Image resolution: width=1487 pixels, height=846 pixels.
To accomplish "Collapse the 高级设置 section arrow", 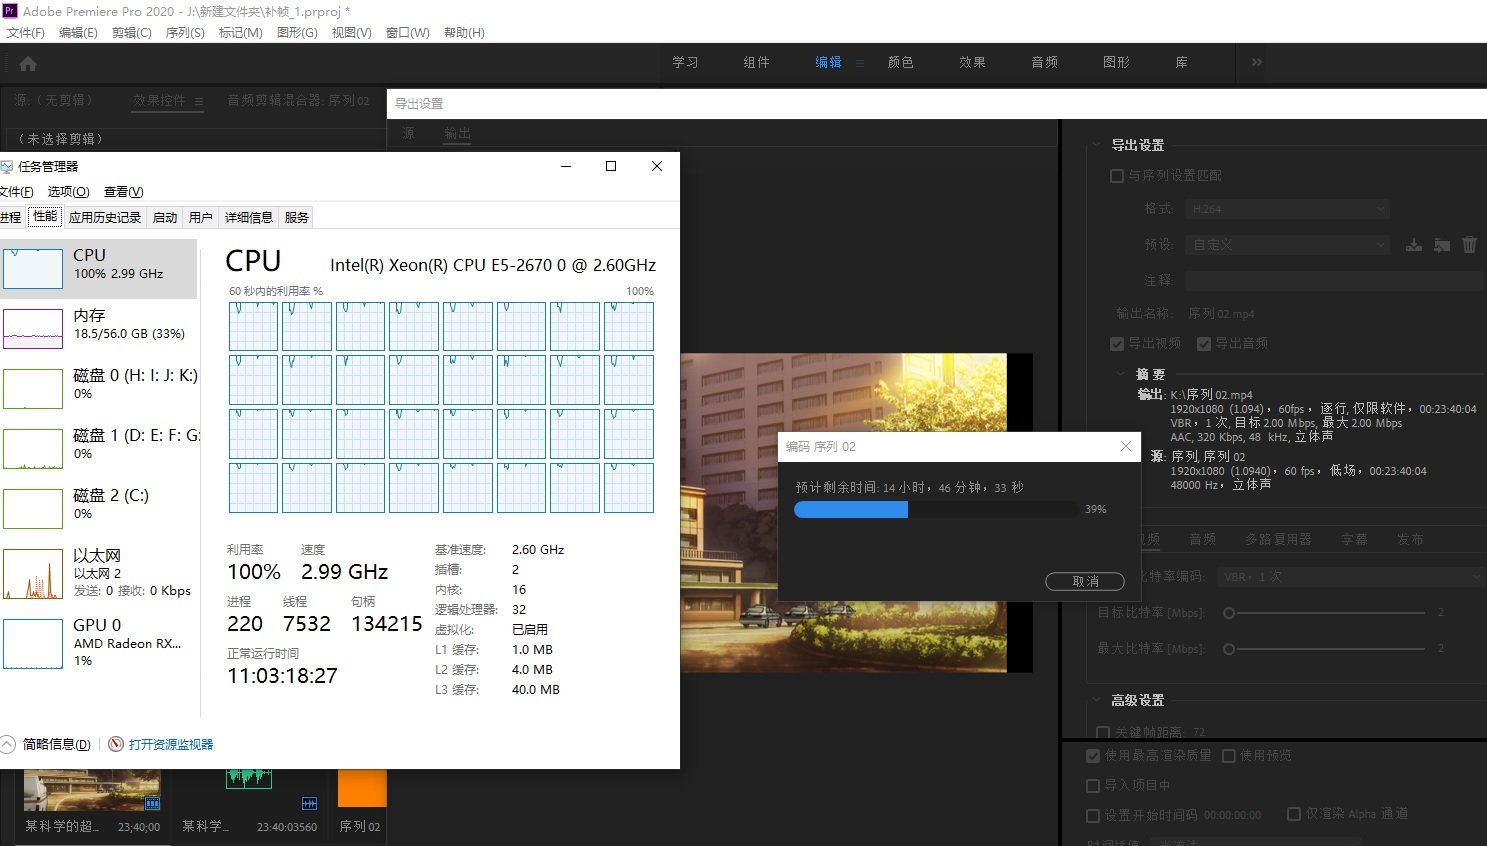I will coord(1097,700).
